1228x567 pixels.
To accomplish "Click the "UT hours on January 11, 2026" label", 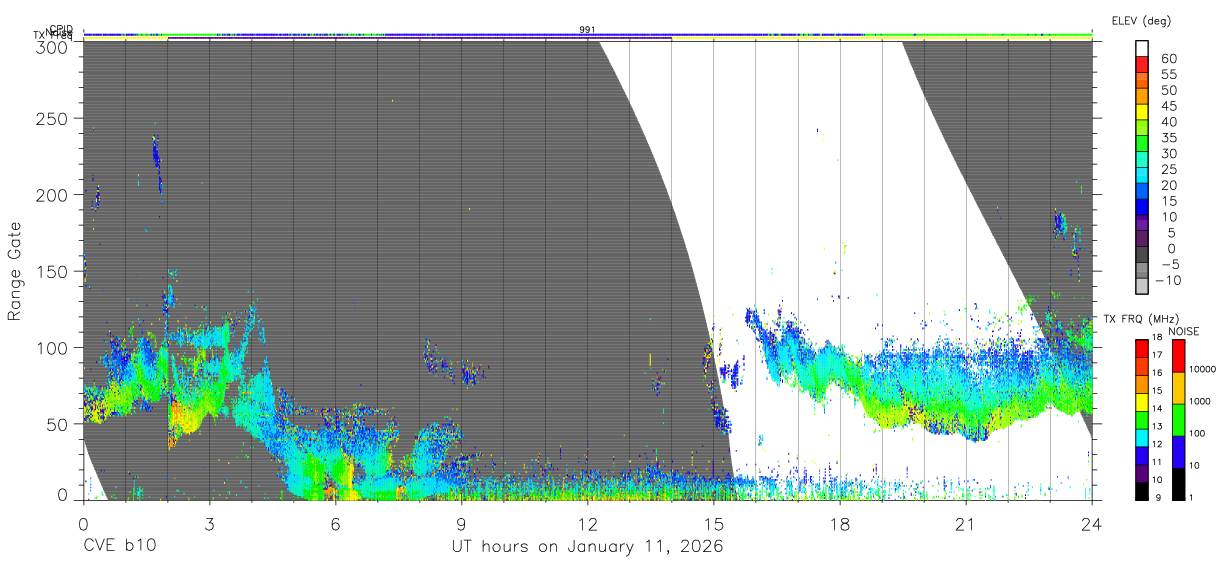I will click(588, 546).
